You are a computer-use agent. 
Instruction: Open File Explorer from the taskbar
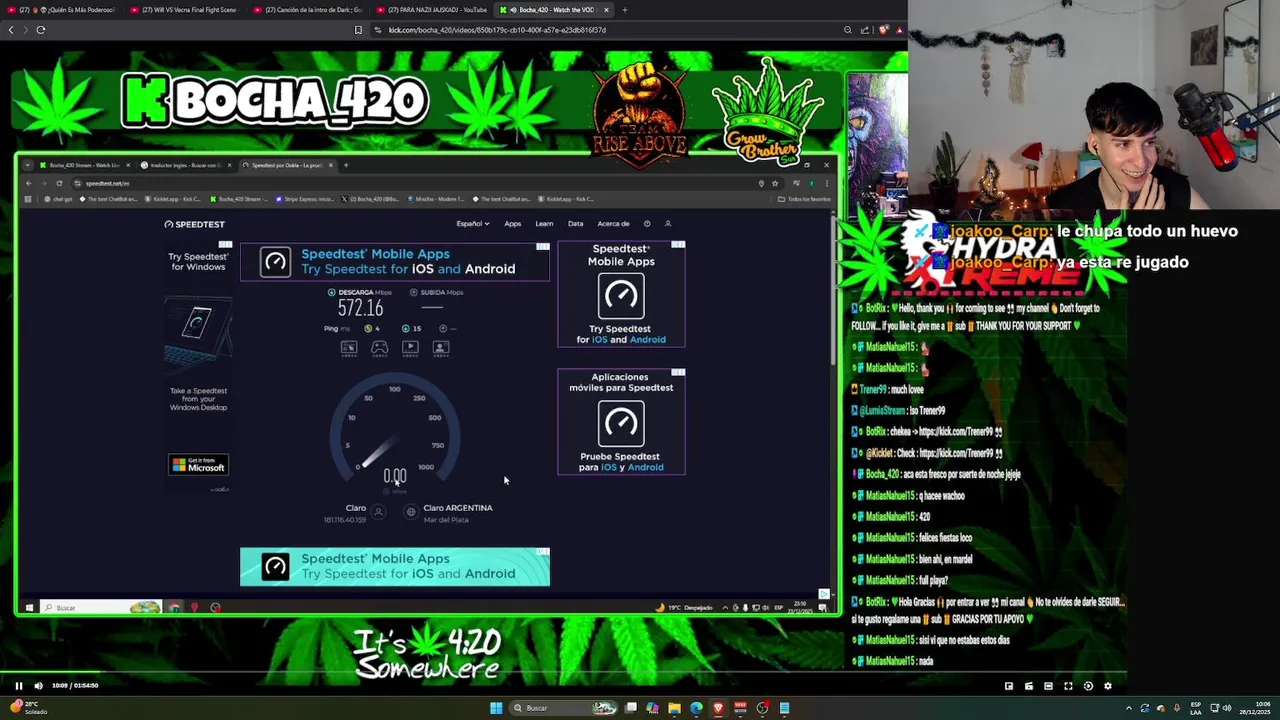tap(674, 708)
